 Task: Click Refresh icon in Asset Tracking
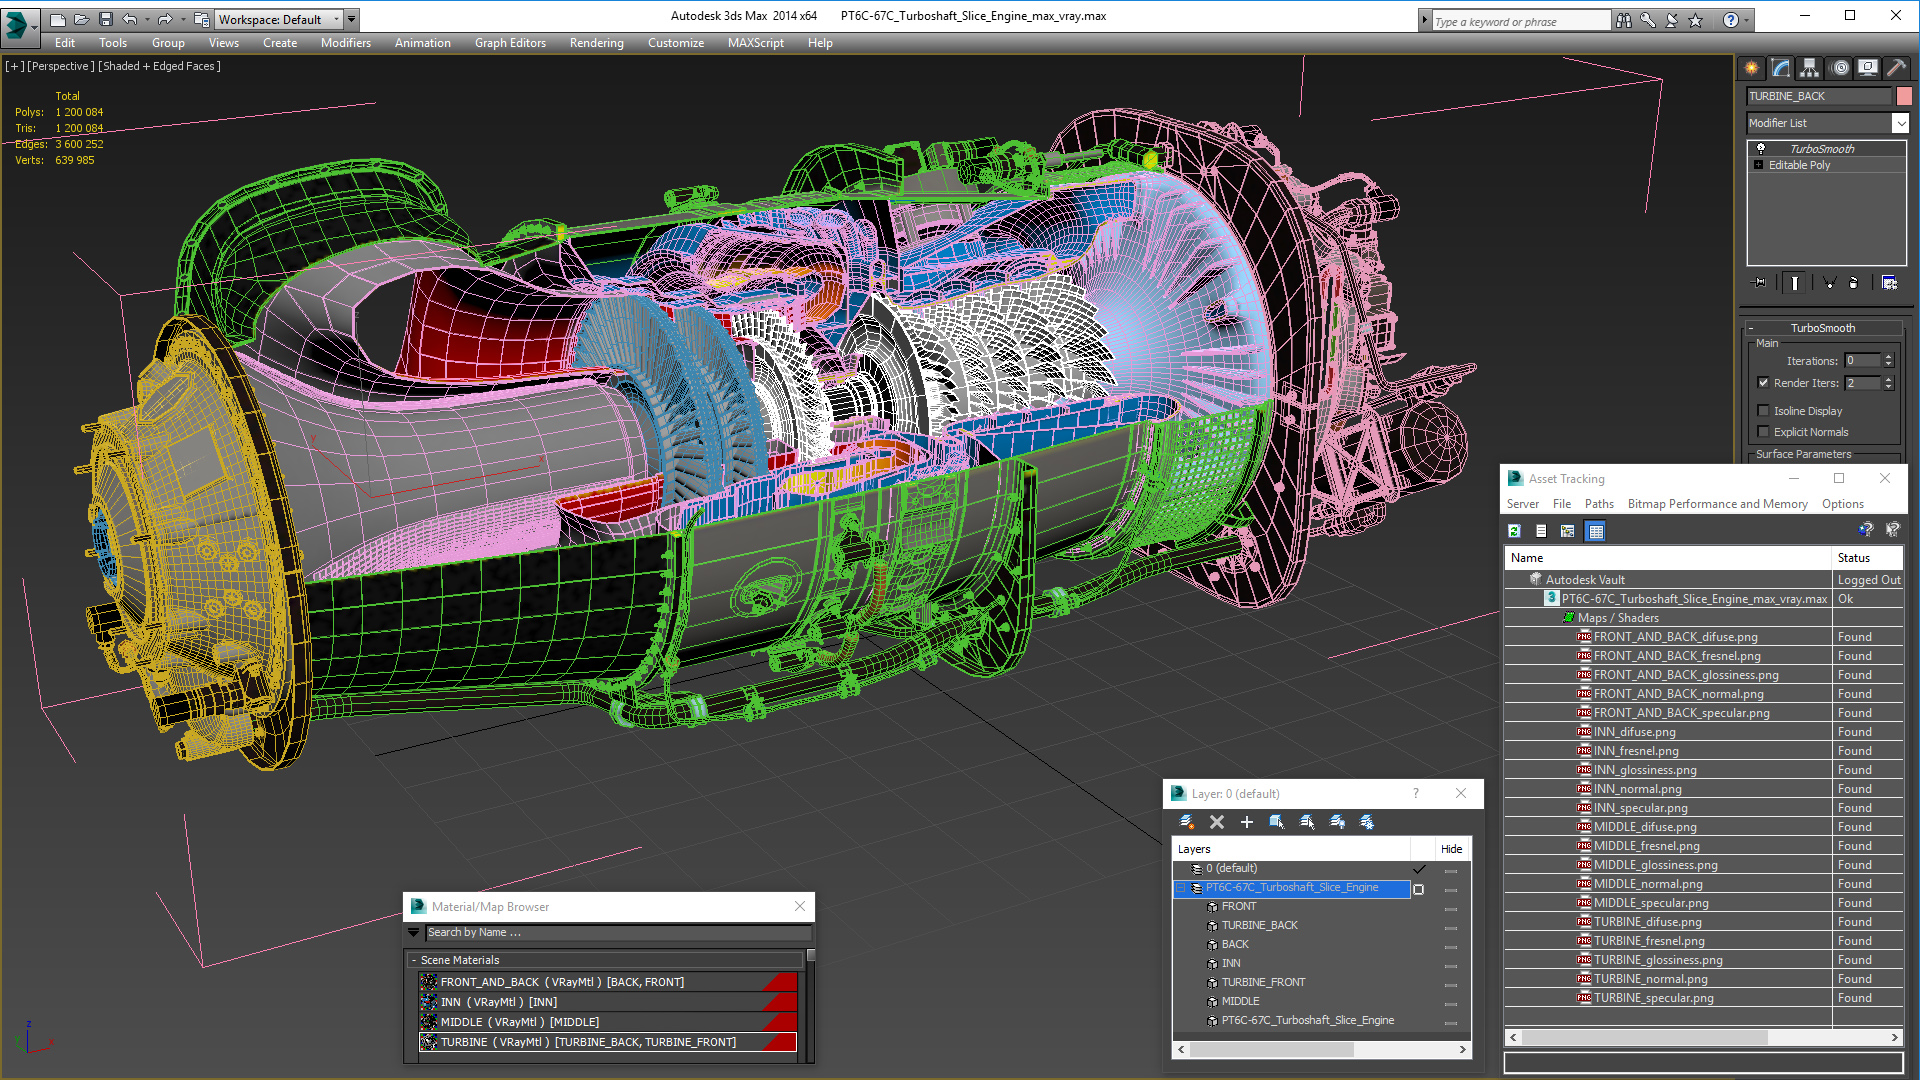[1514, 531]
